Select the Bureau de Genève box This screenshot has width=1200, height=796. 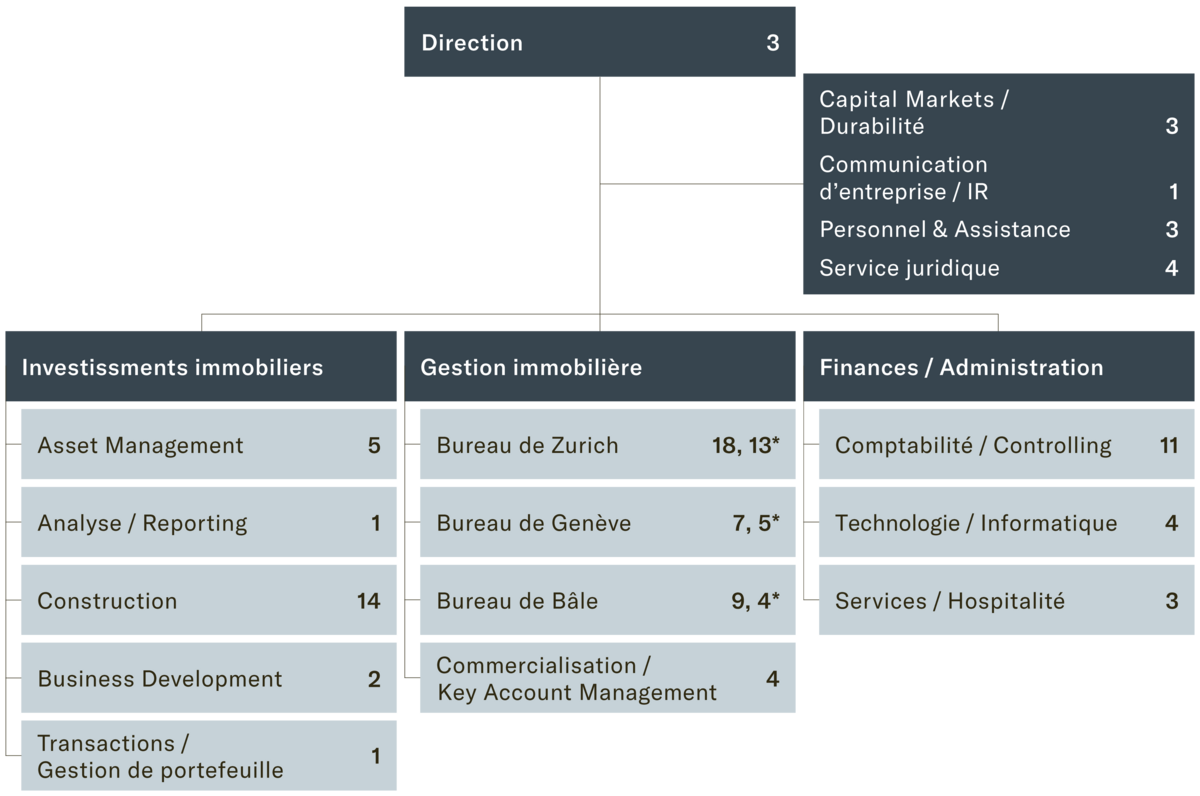[x=607, y=523]
